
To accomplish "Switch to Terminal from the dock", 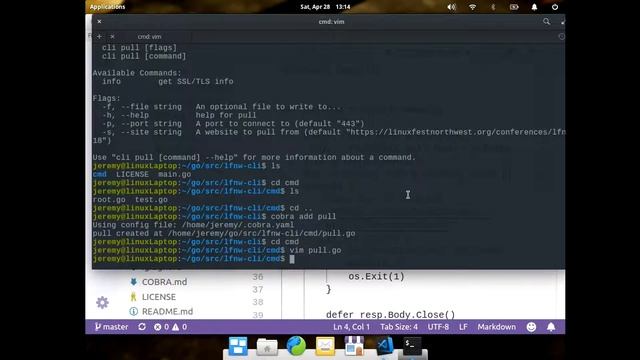I will coord(412,346).
